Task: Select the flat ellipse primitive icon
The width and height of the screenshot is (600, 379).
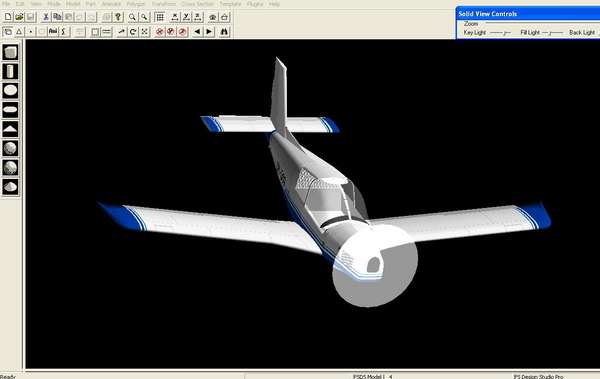Action: click(10, 109)
